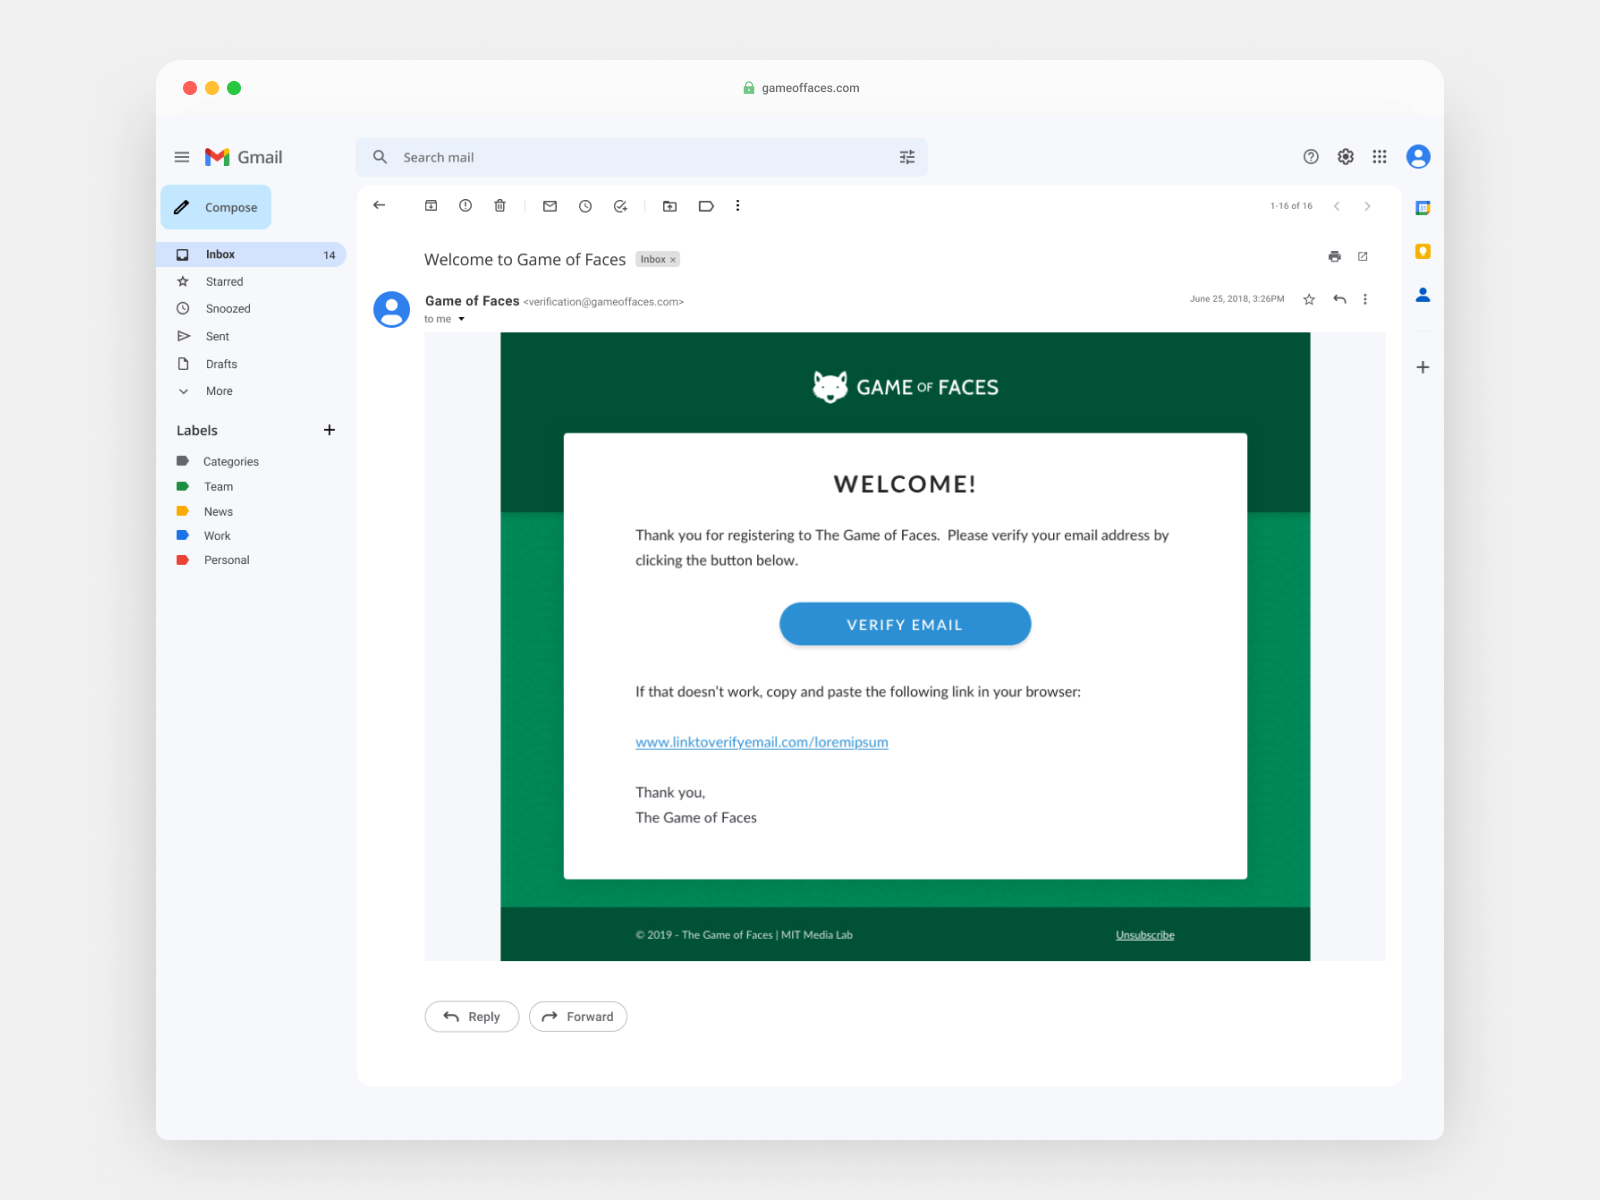1600x1200 pixels.
Task: Apply a label using label icon
Action: [706, 206]
